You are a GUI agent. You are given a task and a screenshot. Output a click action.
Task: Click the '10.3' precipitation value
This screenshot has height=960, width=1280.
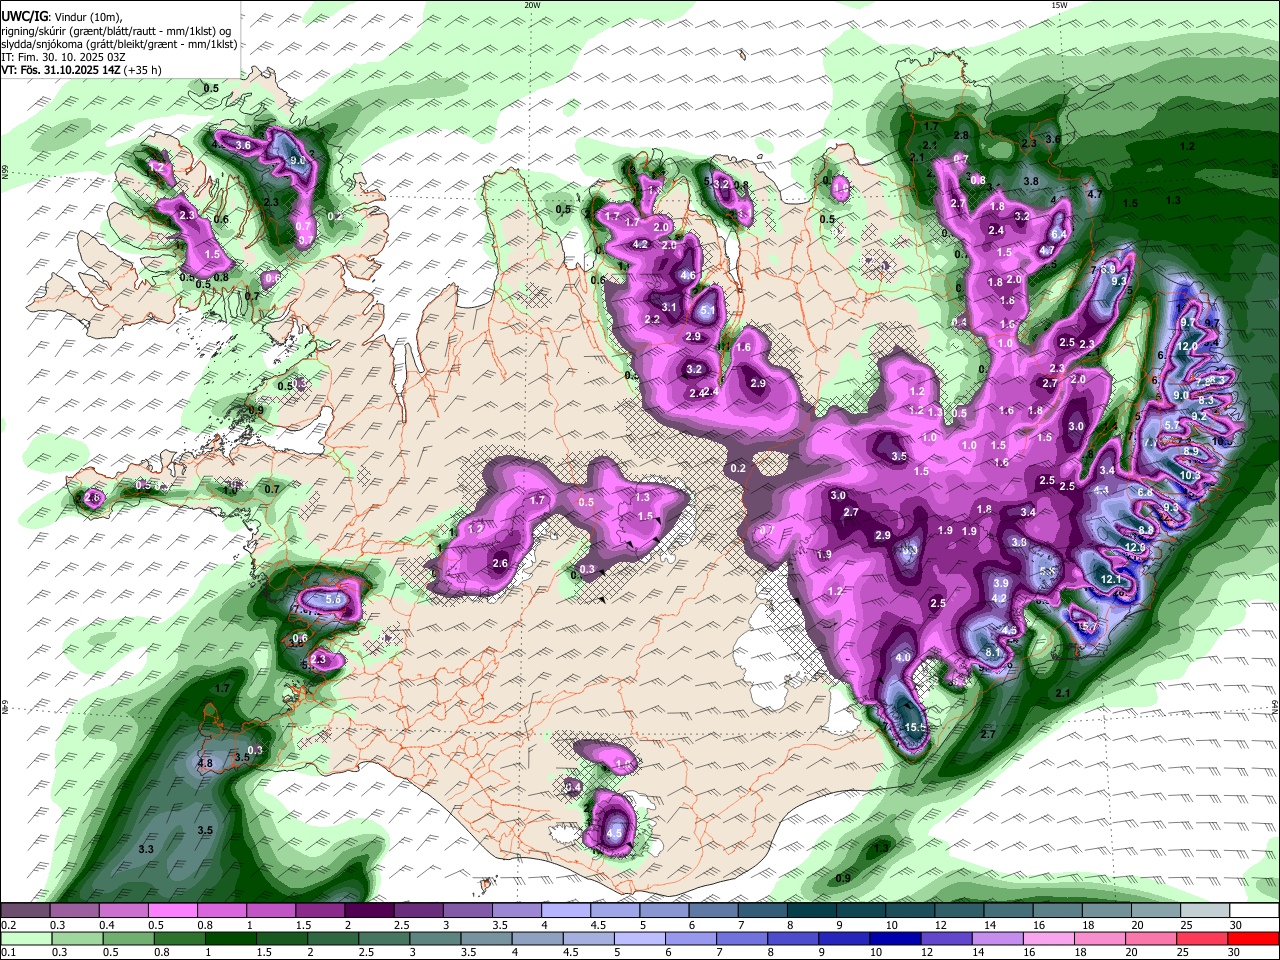click(x=1190, y=476)
